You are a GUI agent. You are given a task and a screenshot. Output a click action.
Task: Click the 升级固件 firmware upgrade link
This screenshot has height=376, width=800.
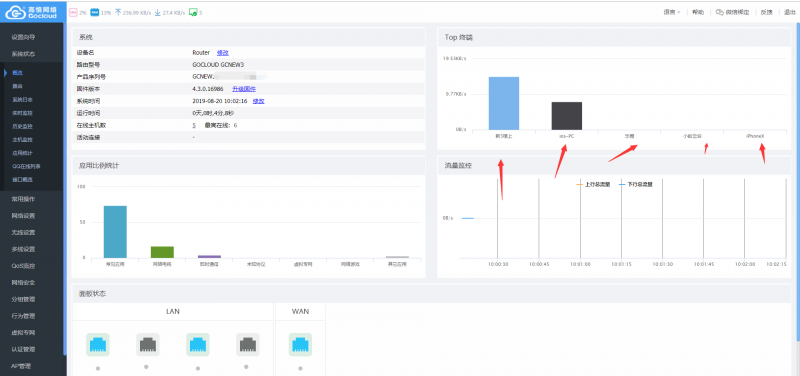click(x=244, y=89)
